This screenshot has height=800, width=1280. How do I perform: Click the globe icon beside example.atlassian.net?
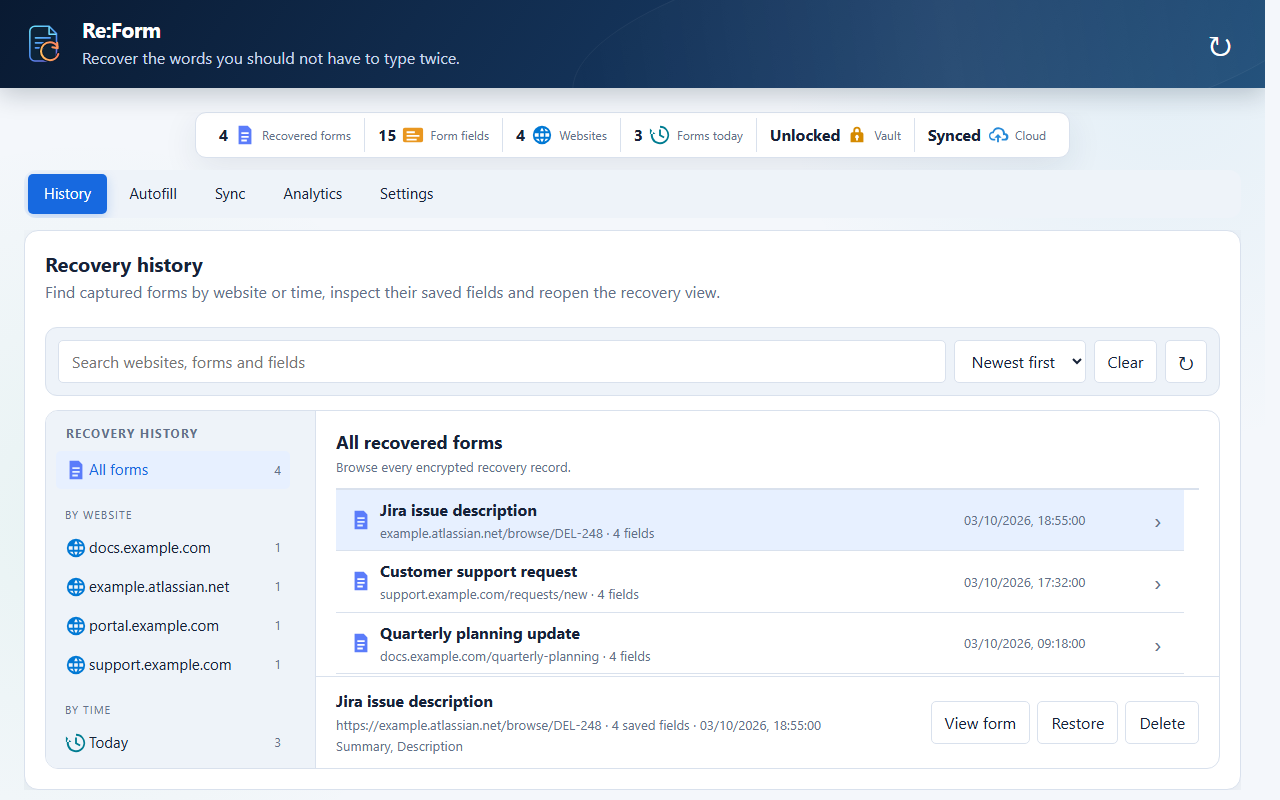(x=76, y=587)
